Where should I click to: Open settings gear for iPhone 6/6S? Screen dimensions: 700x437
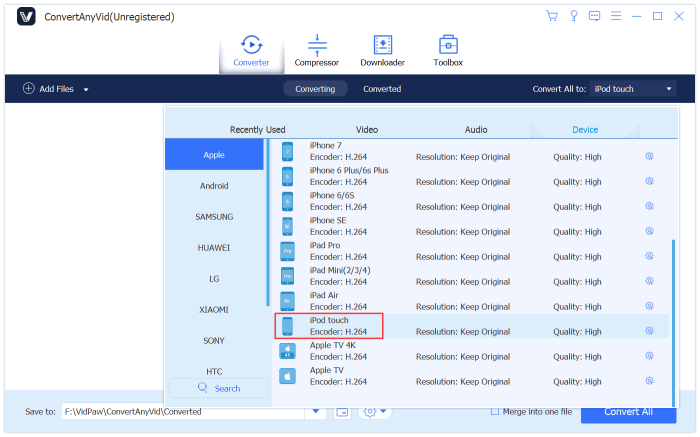[650, 206]
